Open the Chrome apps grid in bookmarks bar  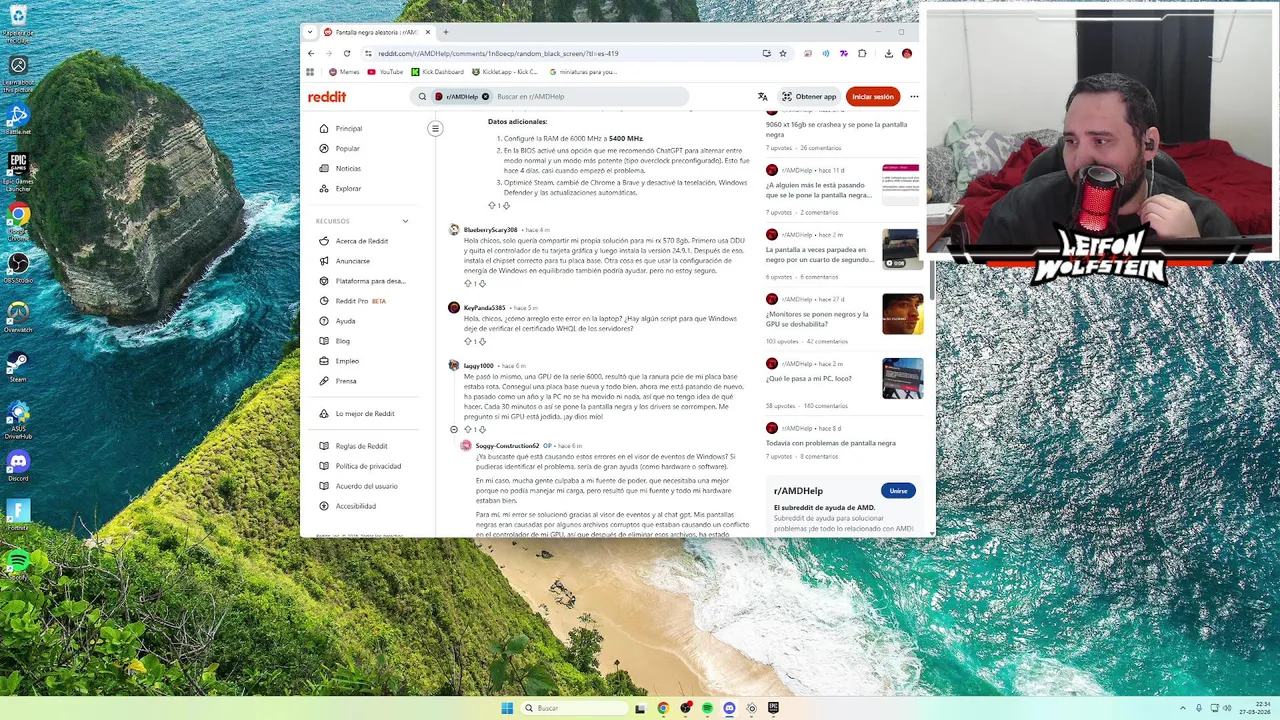coord(310,72)
